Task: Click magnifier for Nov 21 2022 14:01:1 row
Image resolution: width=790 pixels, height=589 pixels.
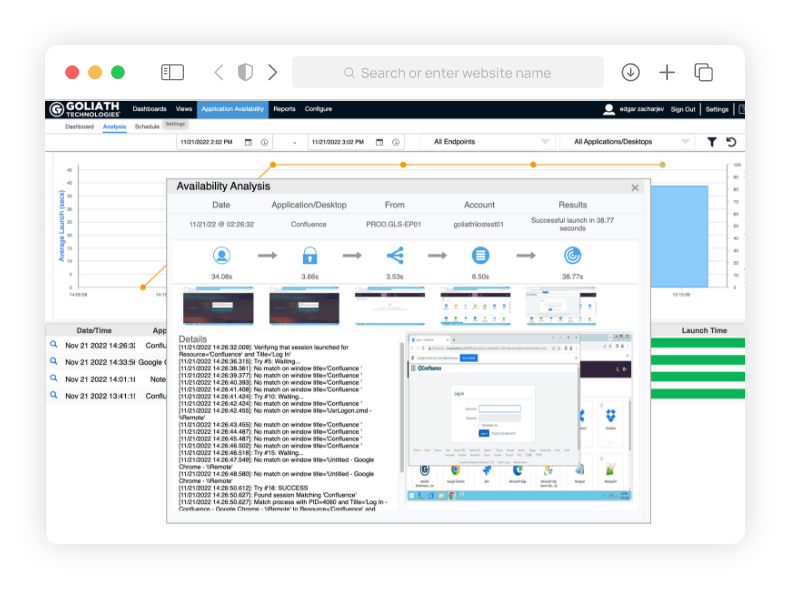Action: (53, 378)
